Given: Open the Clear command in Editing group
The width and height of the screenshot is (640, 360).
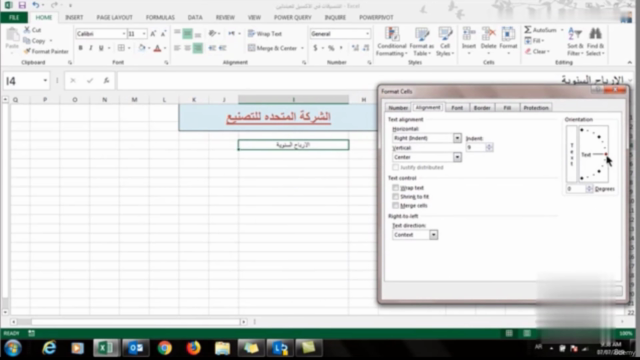Looking at the screenshot, I should pos(537,51).
